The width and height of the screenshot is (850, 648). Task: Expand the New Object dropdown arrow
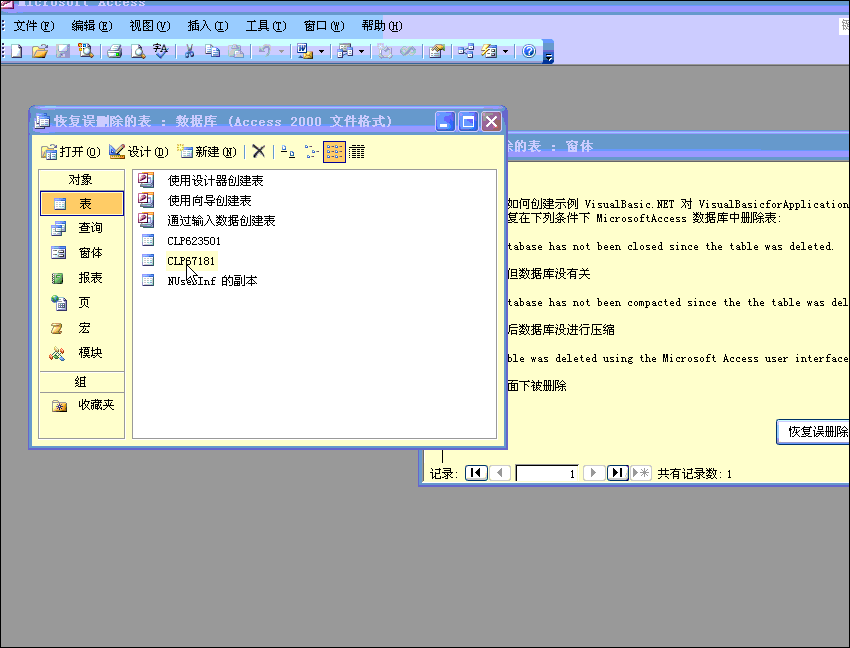505,52
